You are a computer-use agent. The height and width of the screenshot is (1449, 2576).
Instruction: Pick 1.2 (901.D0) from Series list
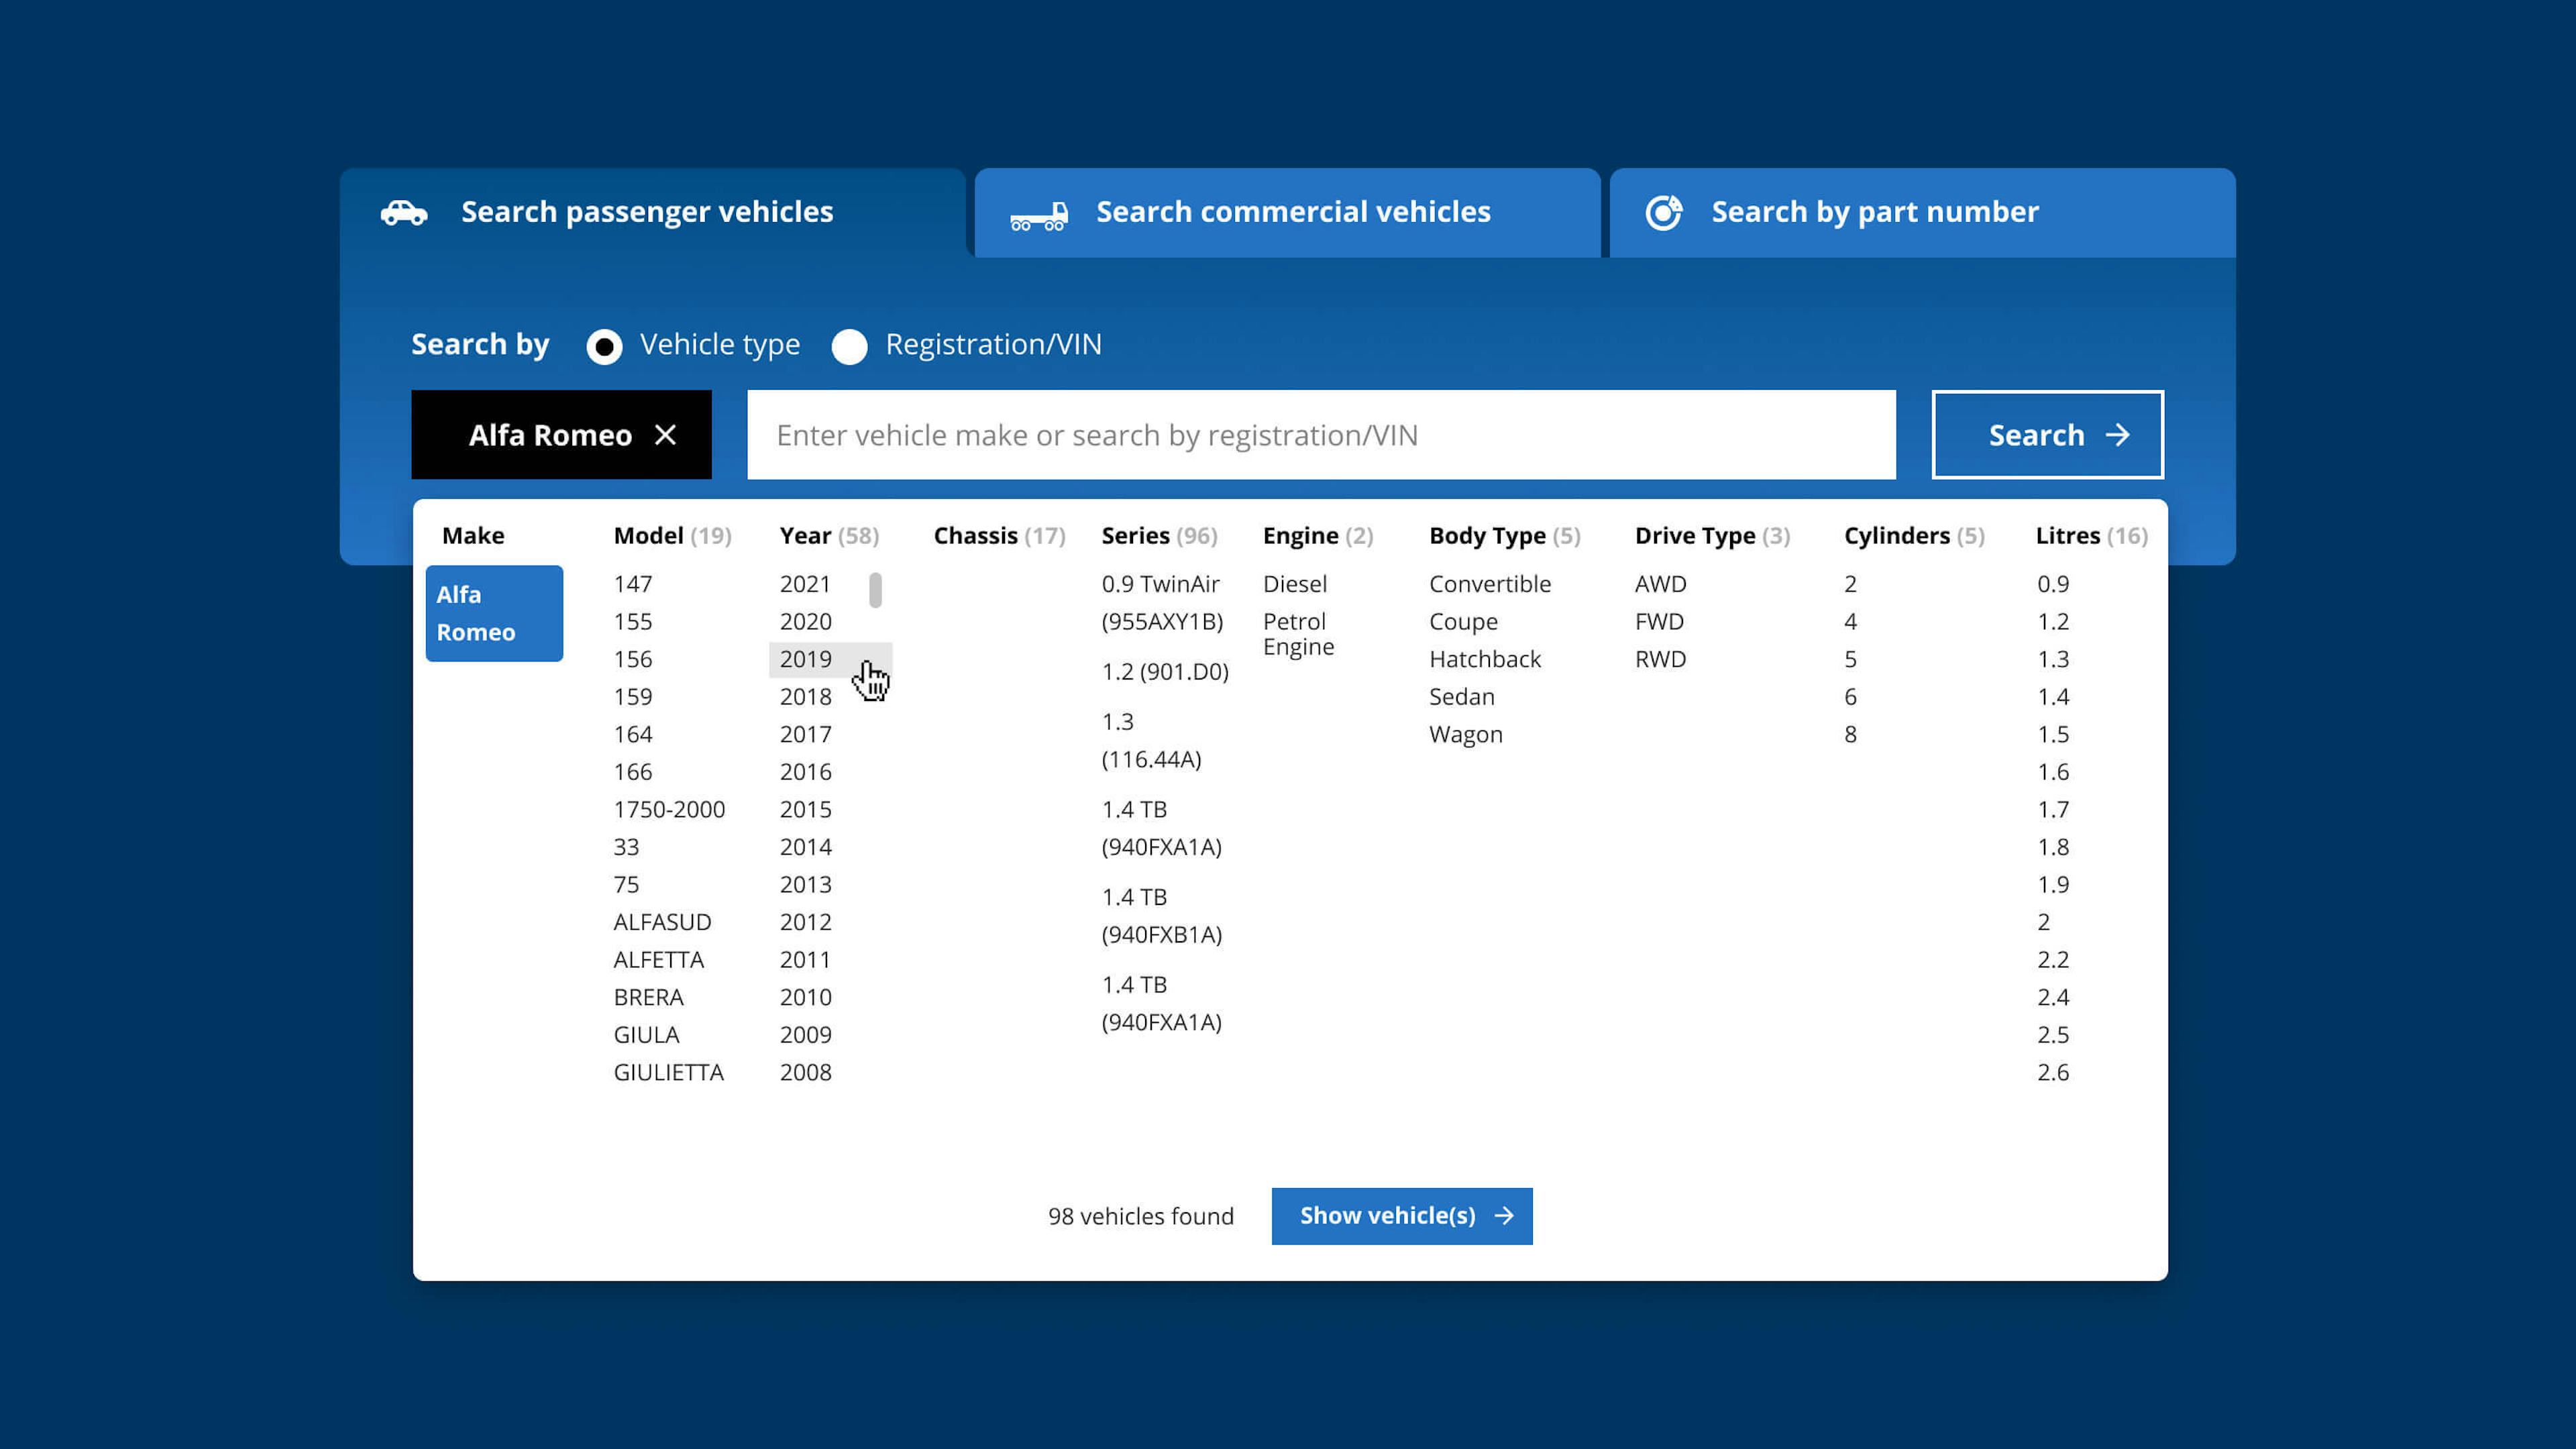(x=1164, y=671)
